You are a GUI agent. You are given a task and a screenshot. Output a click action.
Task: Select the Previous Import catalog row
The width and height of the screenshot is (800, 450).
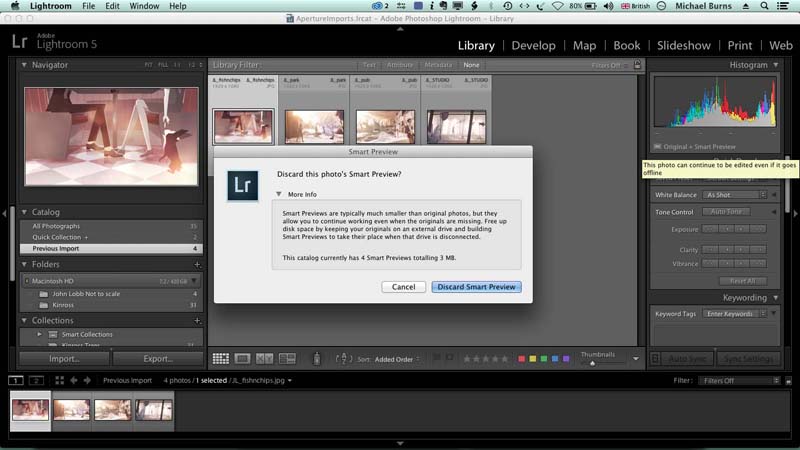coord(111,248)
